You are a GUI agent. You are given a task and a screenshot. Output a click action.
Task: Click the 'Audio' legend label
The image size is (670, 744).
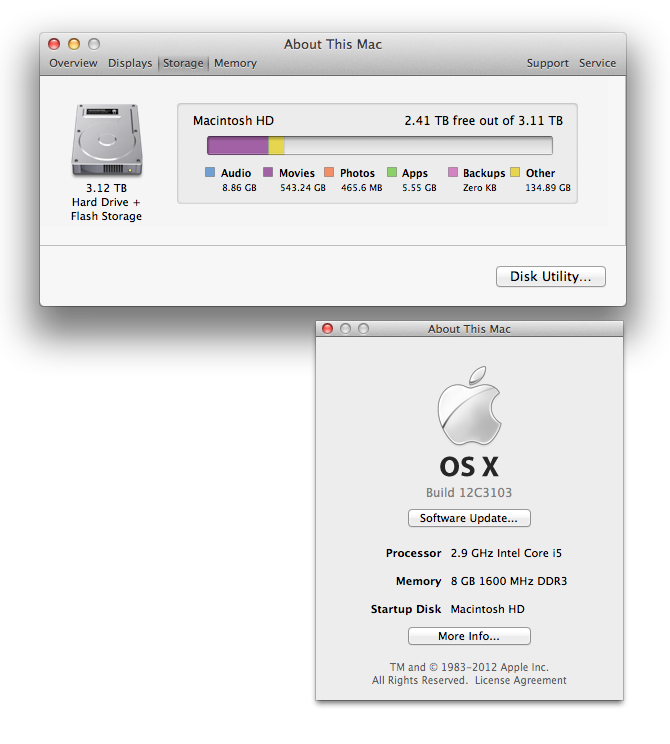[236, 173]
